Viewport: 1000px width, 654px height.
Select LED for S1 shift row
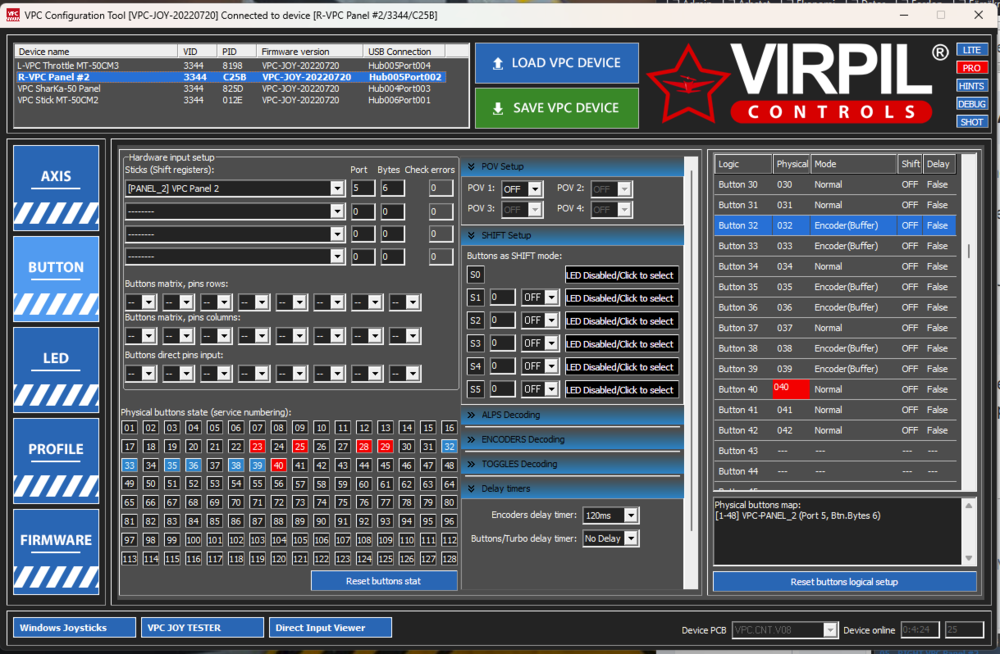pyautogui.click(x=621, y=298)
